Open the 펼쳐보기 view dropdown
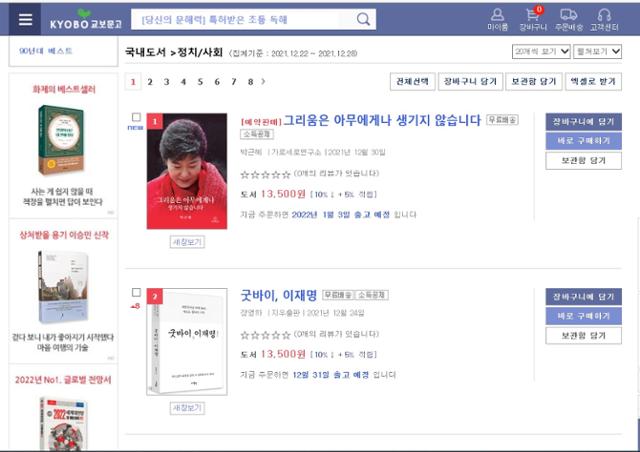Image resolution: width=640 pixels, height=452 pixels. pos(597,51)
